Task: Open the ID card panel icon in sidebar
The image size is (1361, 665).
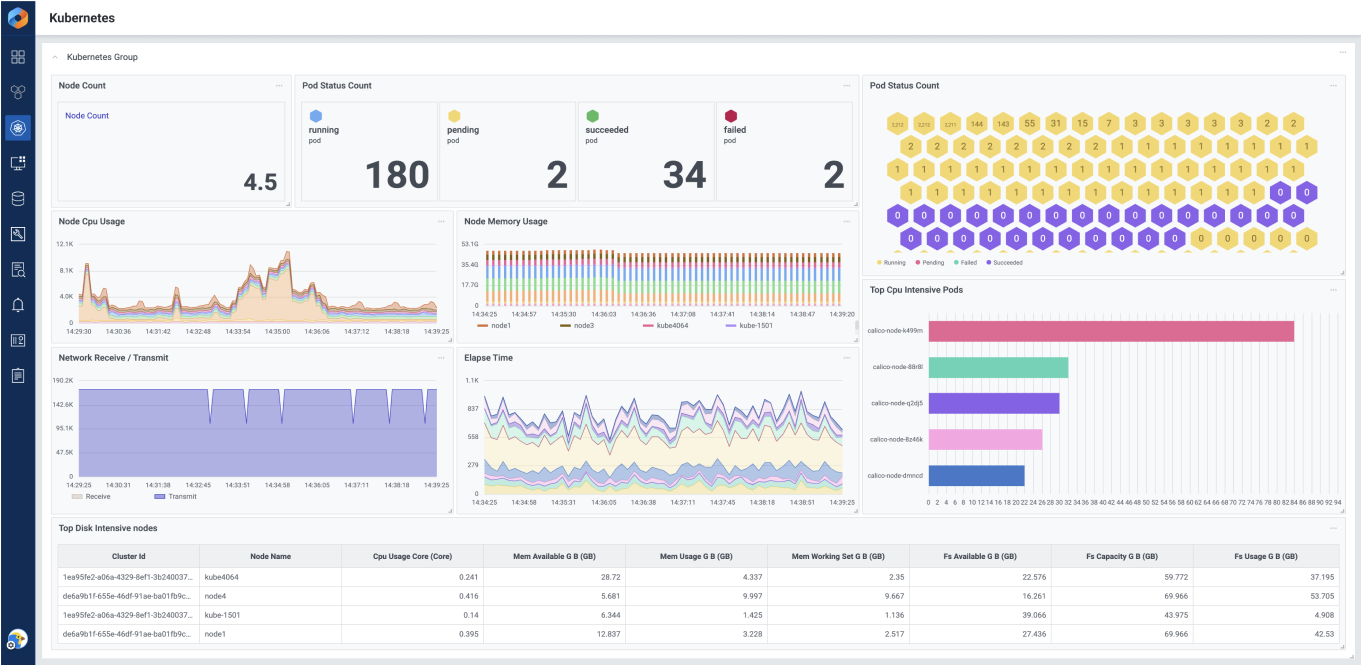Action: tap(17, 340)
